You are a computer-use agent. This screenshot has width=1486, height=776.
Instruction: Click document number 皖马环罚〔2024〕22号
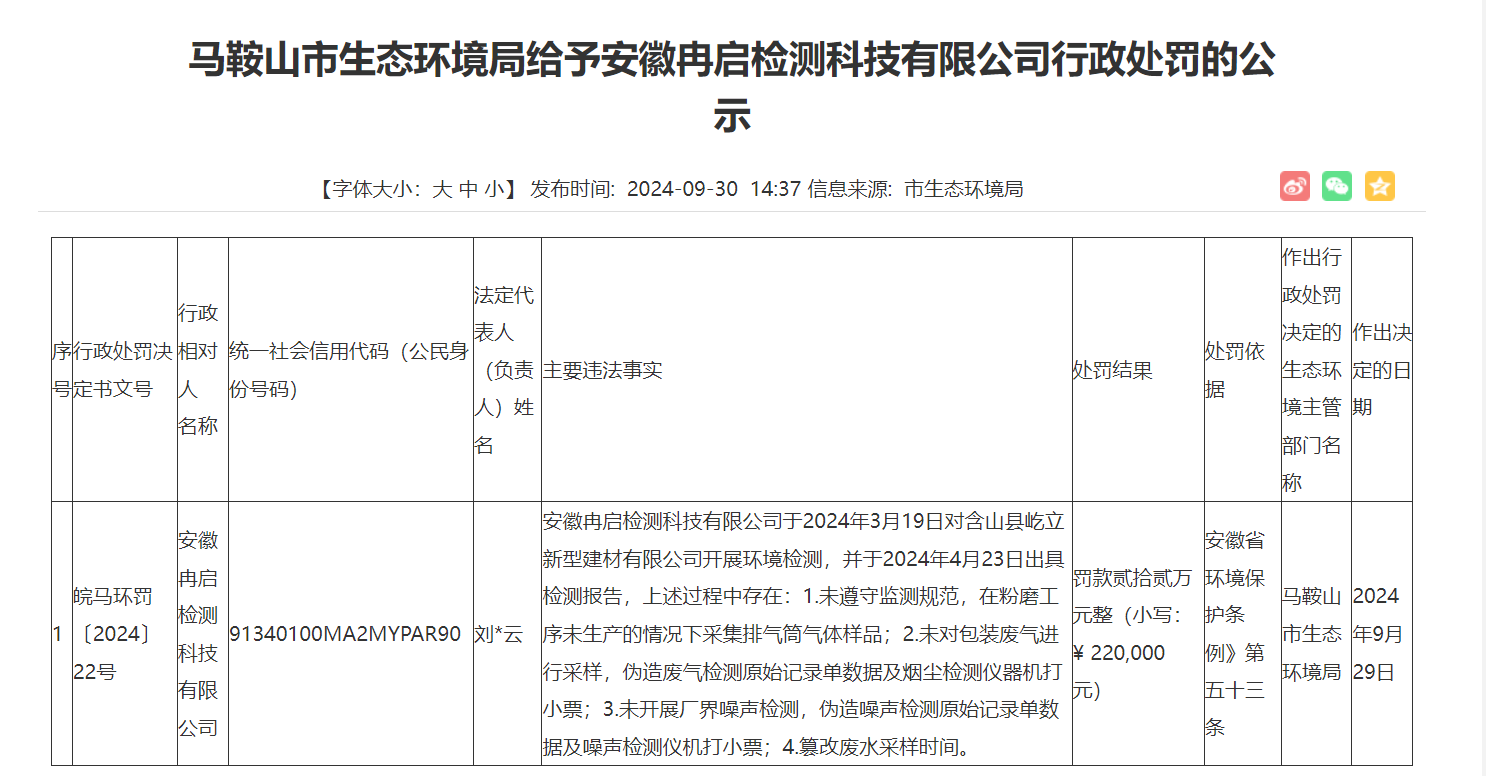coord(125,634)
